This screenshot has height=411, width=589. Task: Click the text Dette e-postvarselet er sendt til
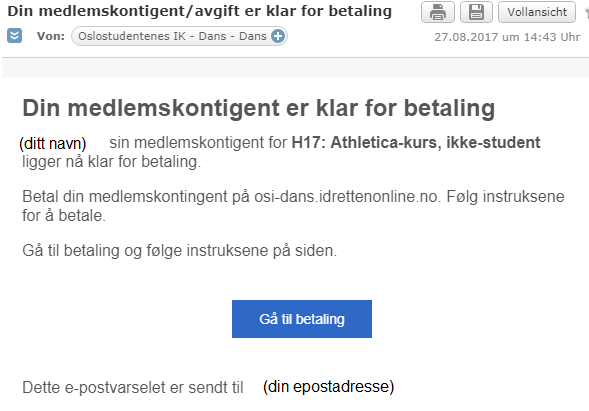(x=133, y=387)
